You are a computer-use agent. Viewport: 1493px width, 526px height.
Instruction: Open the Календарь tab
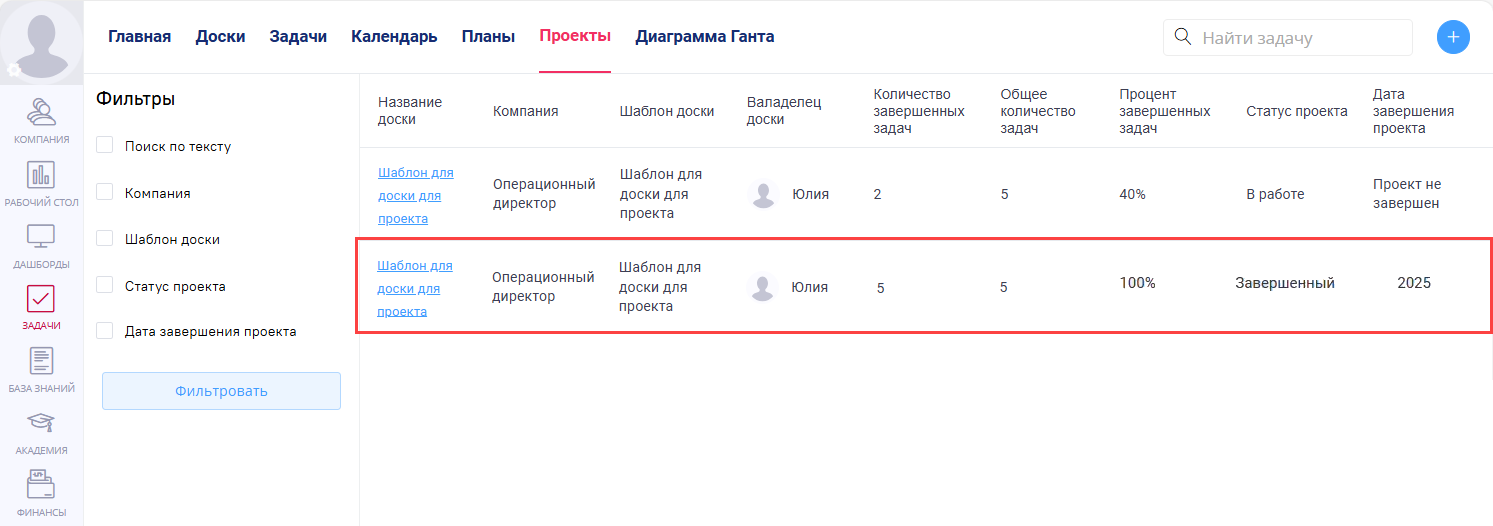(x=394, y=37)
